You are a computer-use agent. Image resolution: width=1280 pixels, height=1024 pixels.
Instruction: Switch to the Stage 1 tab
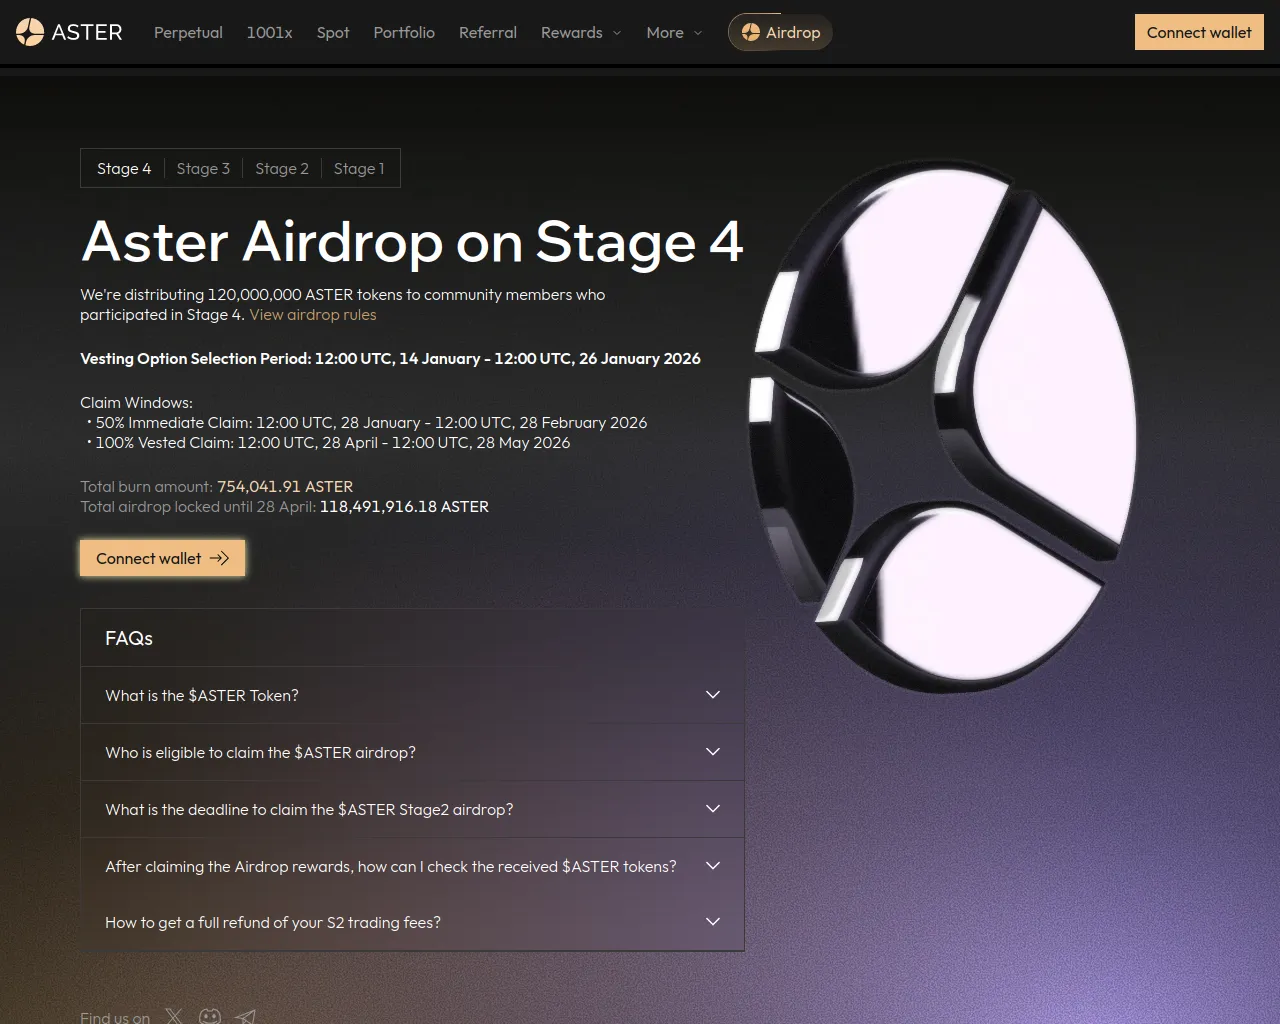359,168
